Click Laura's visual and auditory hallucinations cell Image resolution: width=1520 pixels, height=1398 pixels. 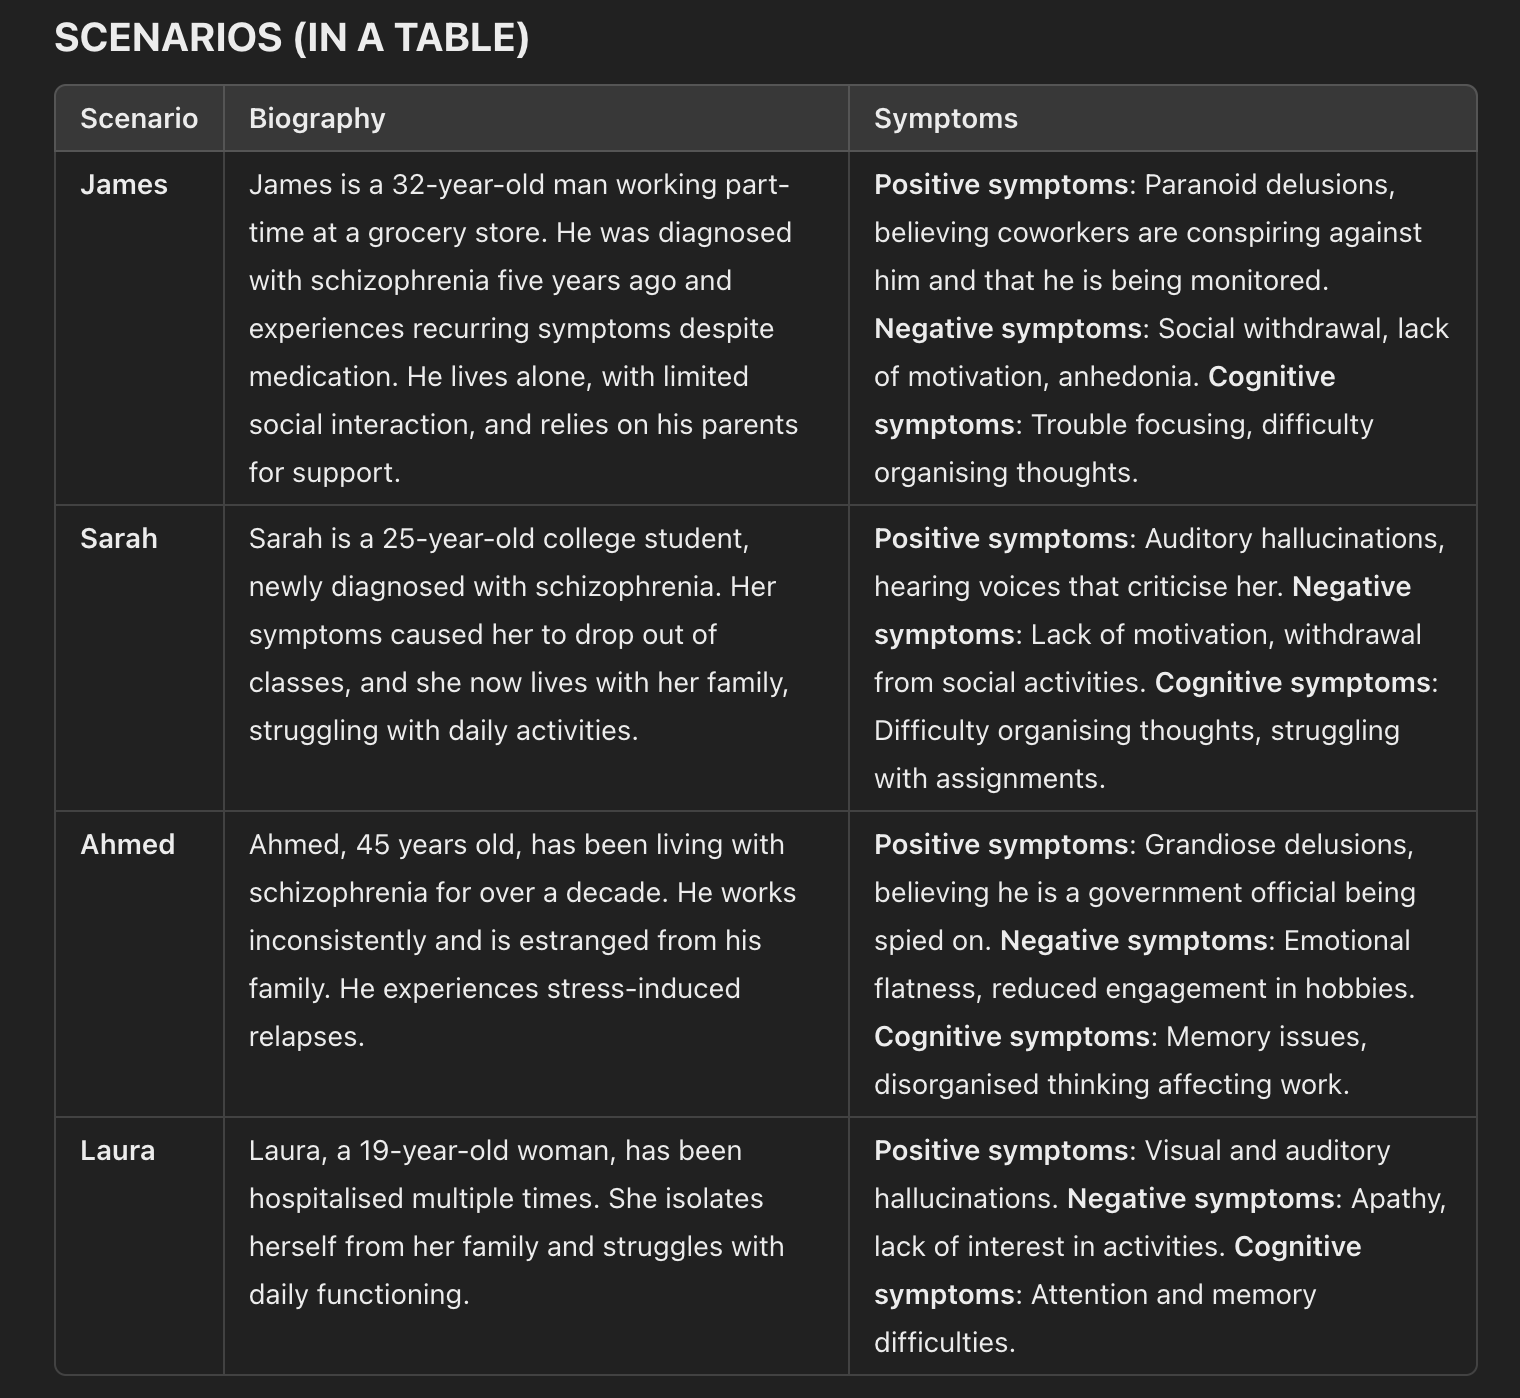(x=1161, y=1246)
